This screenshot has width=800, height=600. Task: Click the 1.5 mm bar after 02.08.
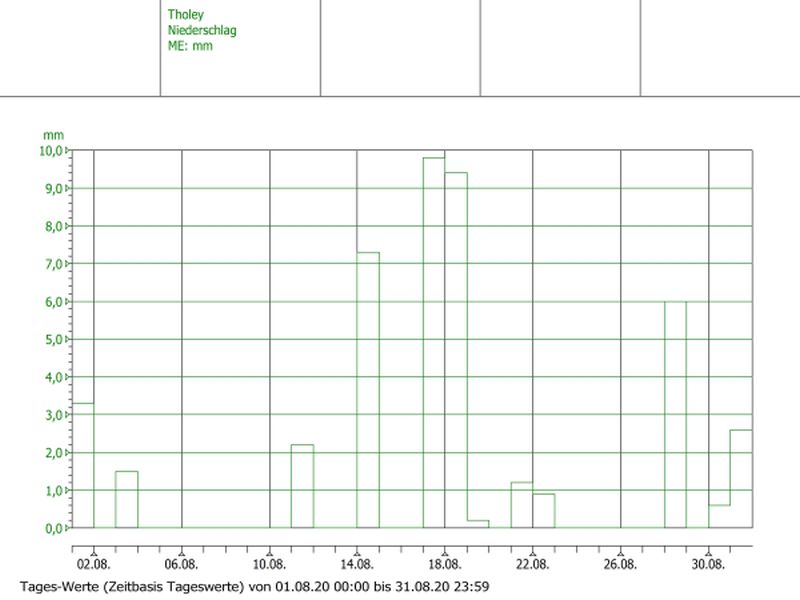126,499
